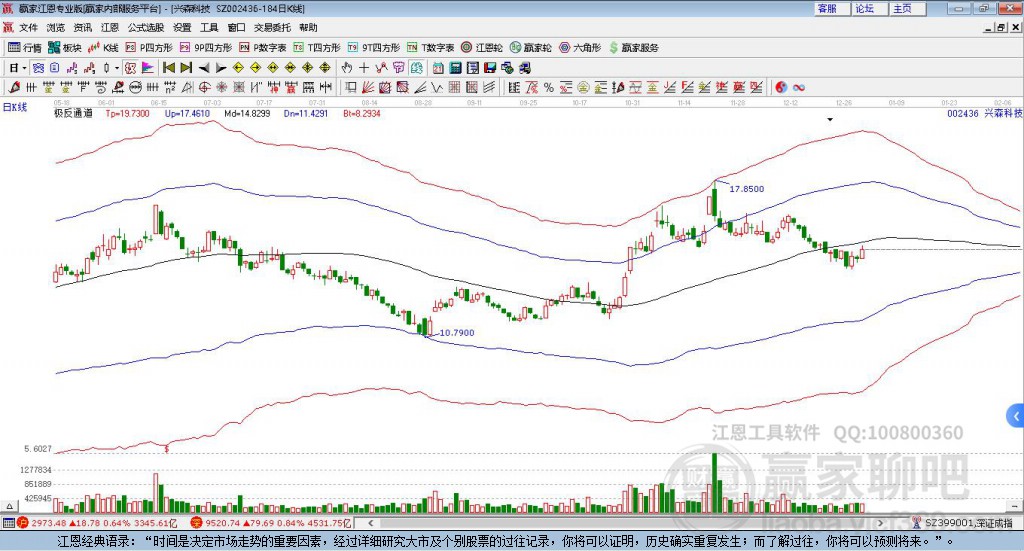Click the 17.8500 high price label
The width and height of the screenshot is (1024, 551).
[x=746, y=189]
